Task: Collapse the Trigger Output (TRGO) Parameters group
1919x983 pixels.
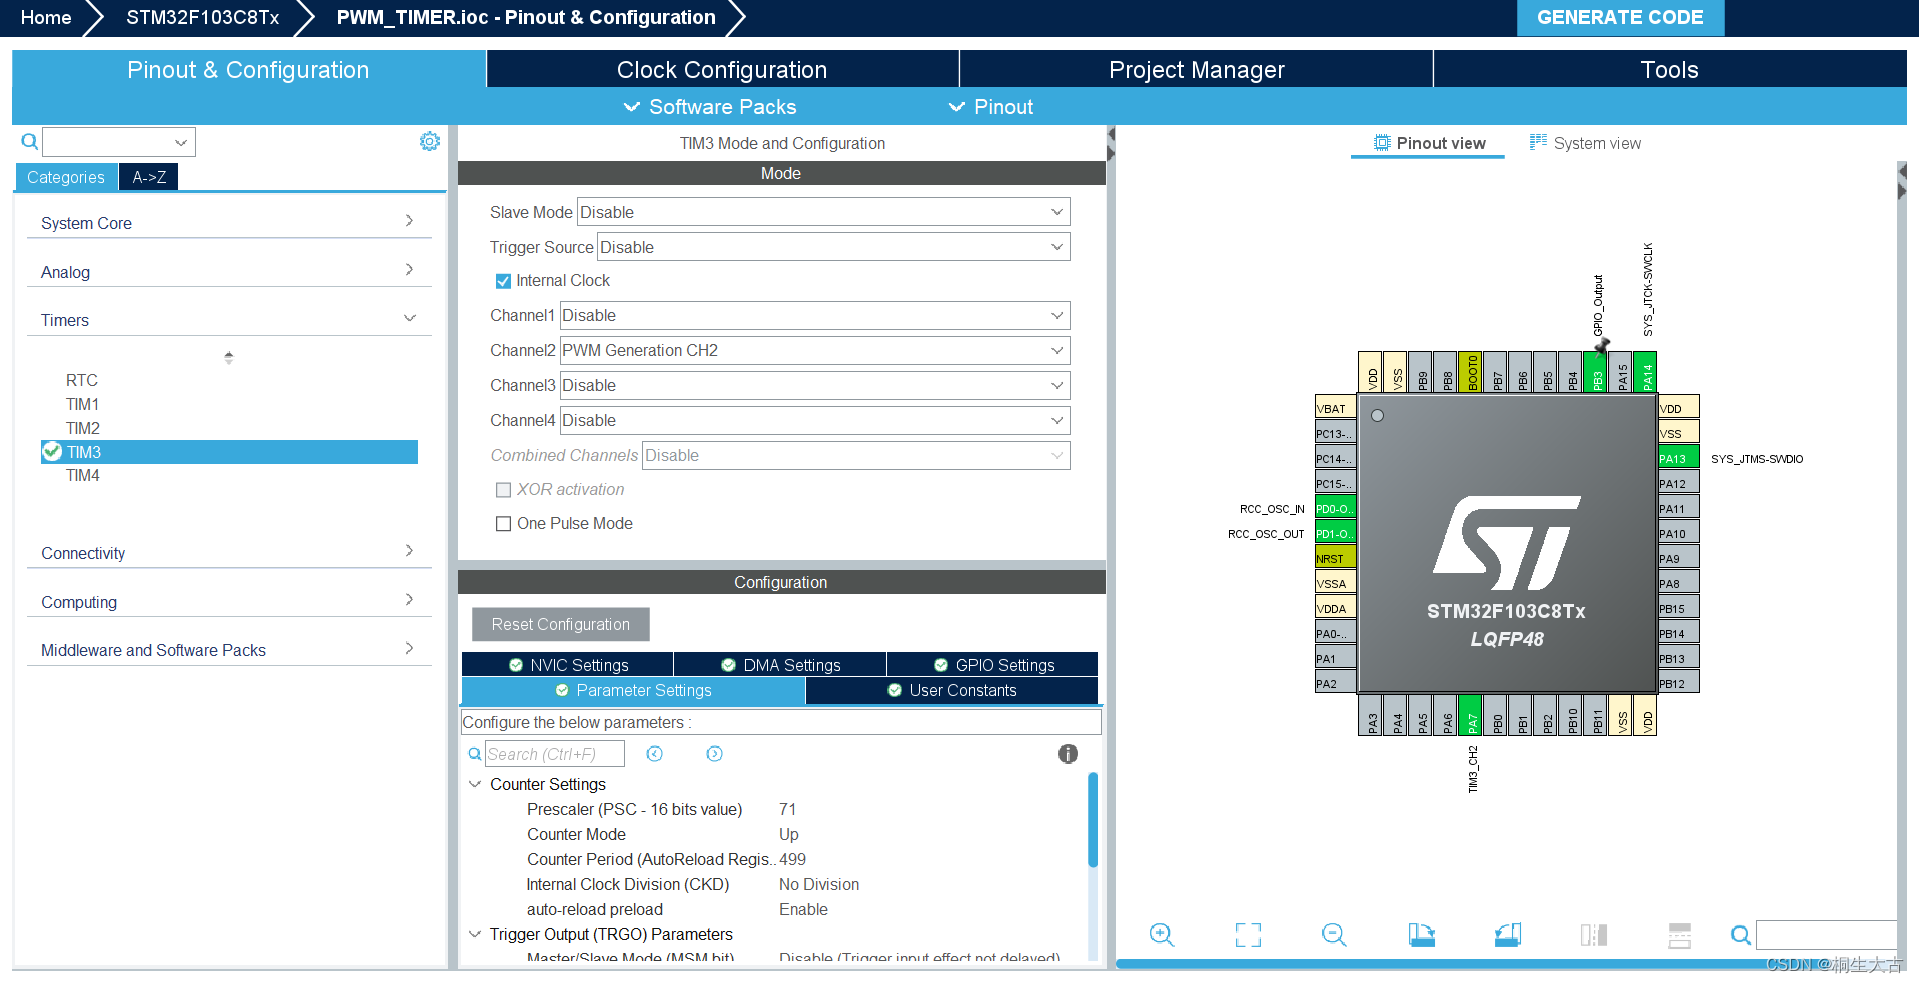Action: [x=475, y=934]
